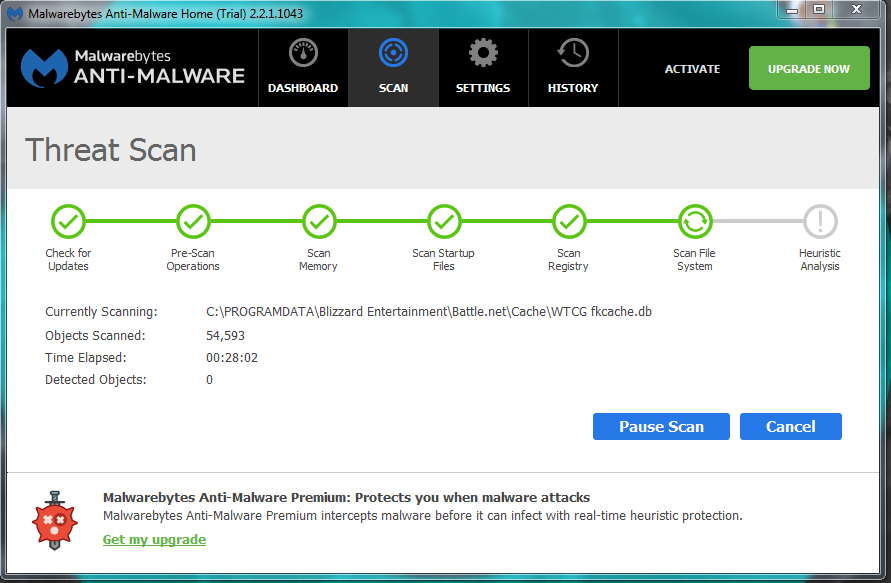This screenshot has width=891, height=583.
Task: Select the Scan tab
Action: pyautogui.click(x=393, y=68)
